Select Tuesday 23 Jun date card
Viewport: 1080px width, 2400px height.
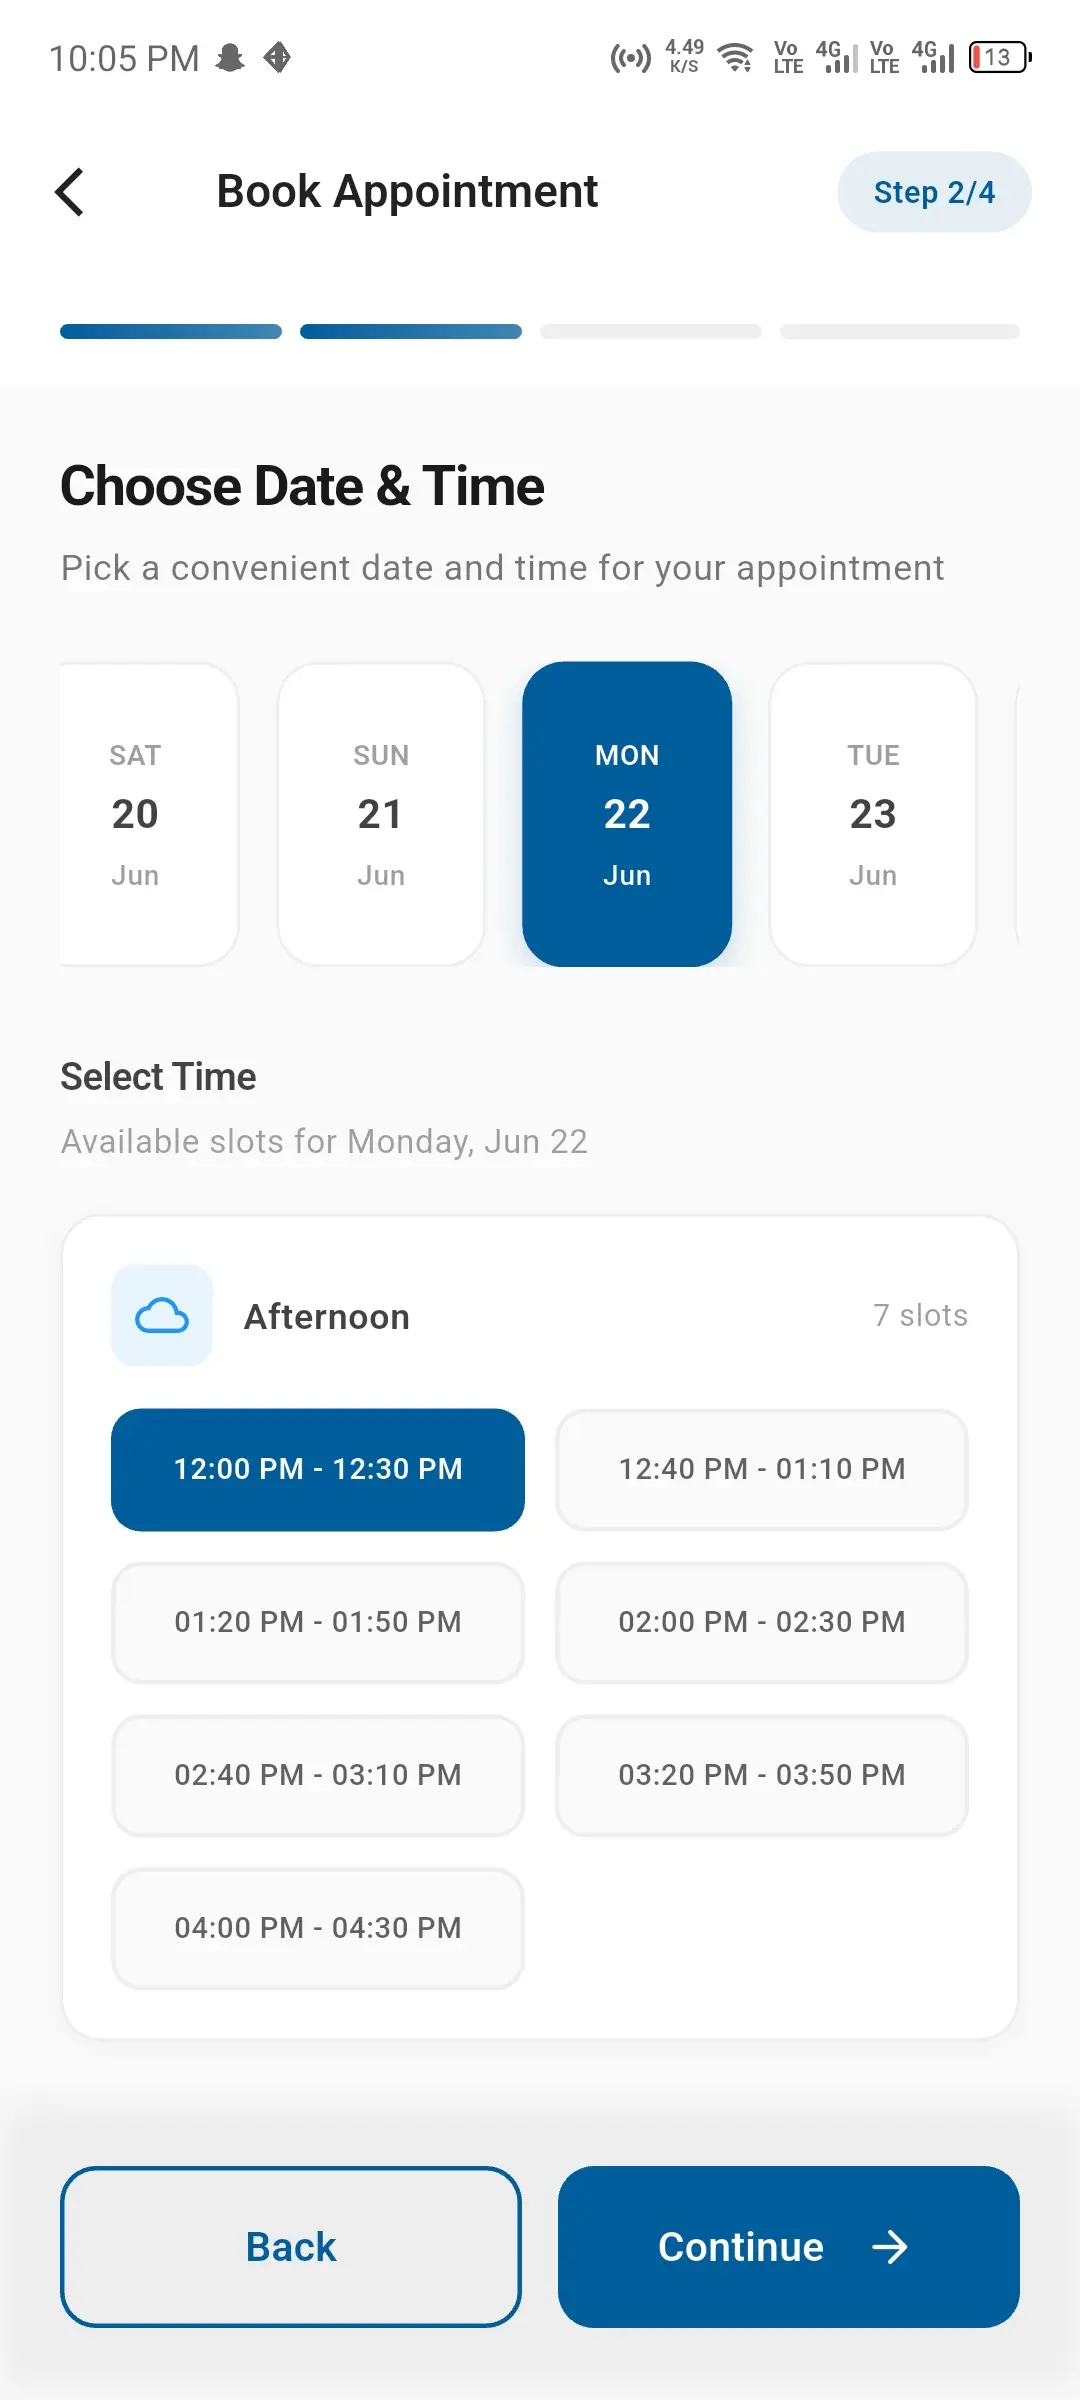[x=873, y=814]
